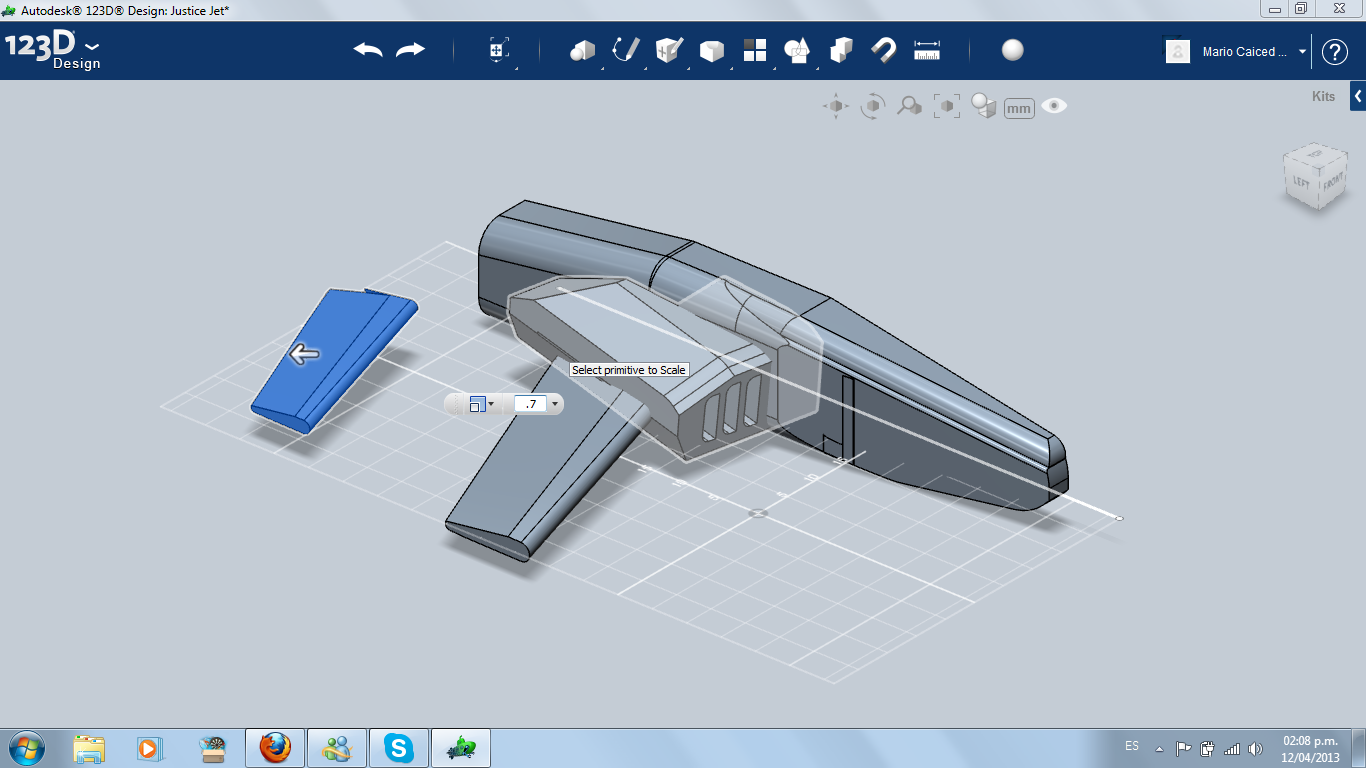Viewport: 1366px width, 768px height.
Task: Change units with the mm button
Action: [x=1019, y=108]
